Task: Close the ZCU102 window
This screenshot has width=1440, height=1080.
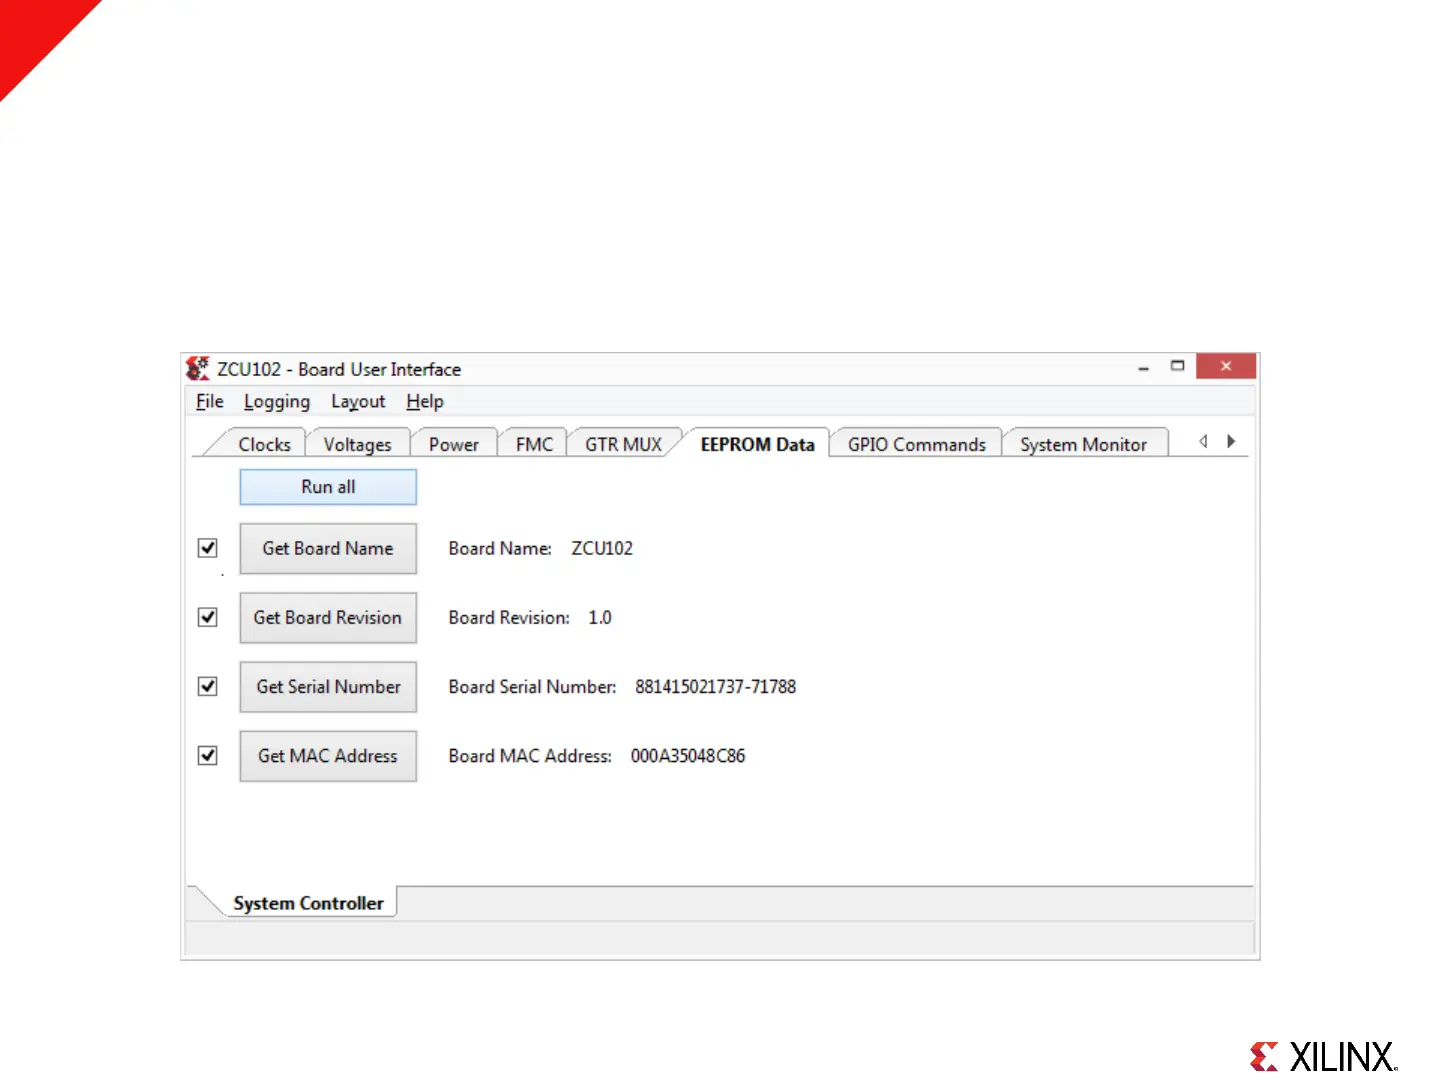Action: coord(1225,366)
